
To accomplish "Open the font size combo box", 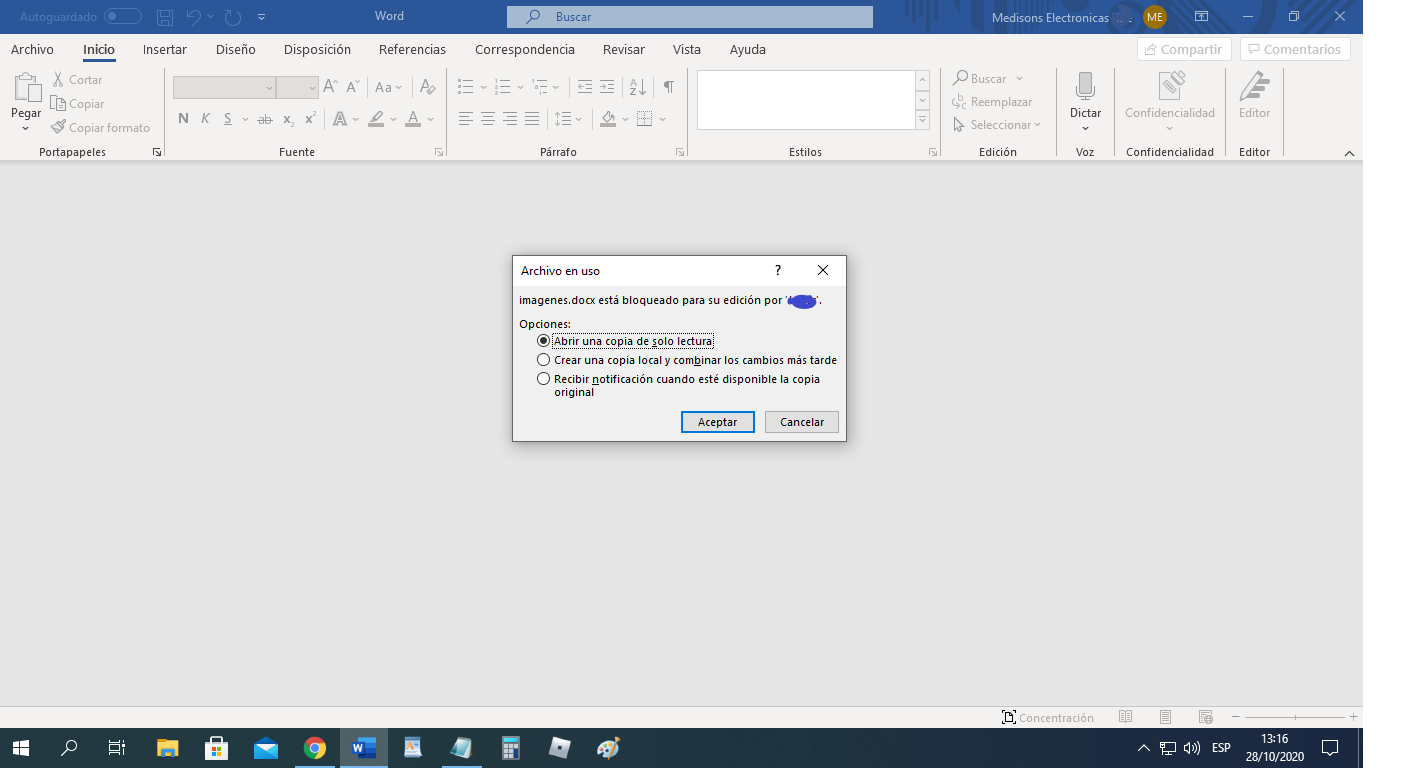I will pos(297,88).
